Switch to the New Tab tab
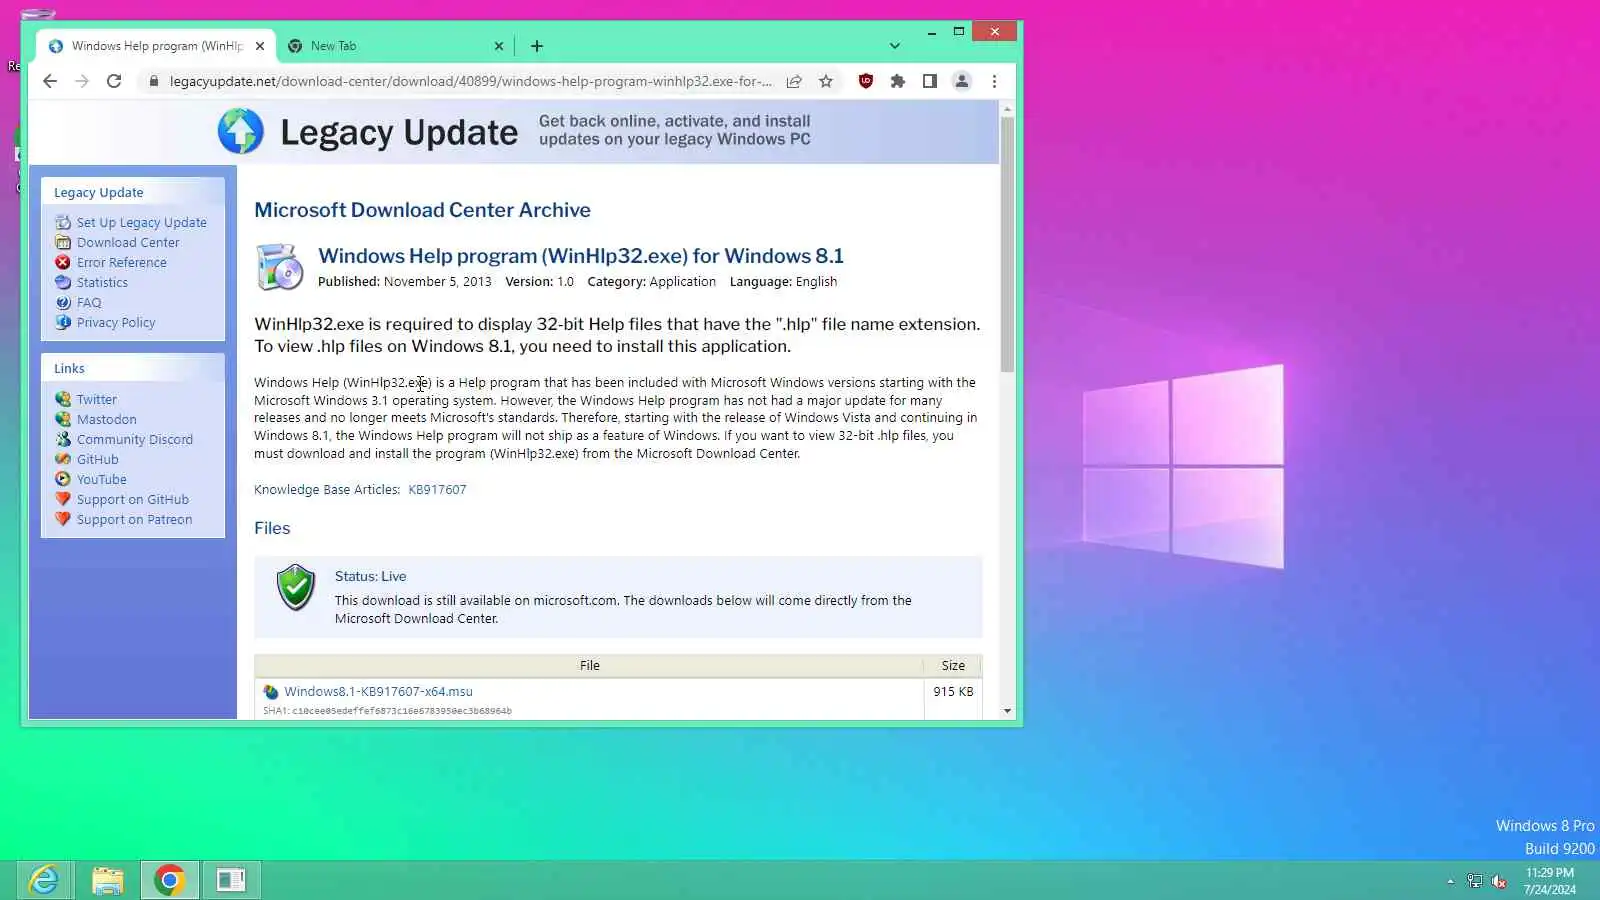 (x=395, y=46)
